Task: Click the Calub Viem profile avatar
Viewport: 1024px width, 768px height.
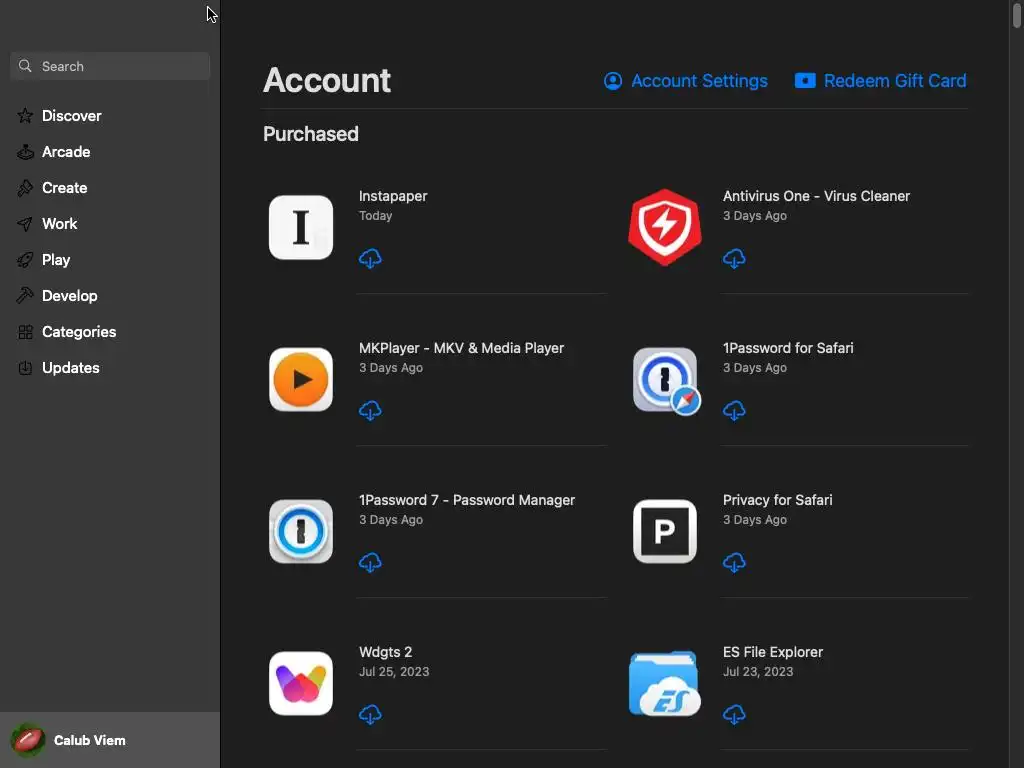Action: coord(28,740)
